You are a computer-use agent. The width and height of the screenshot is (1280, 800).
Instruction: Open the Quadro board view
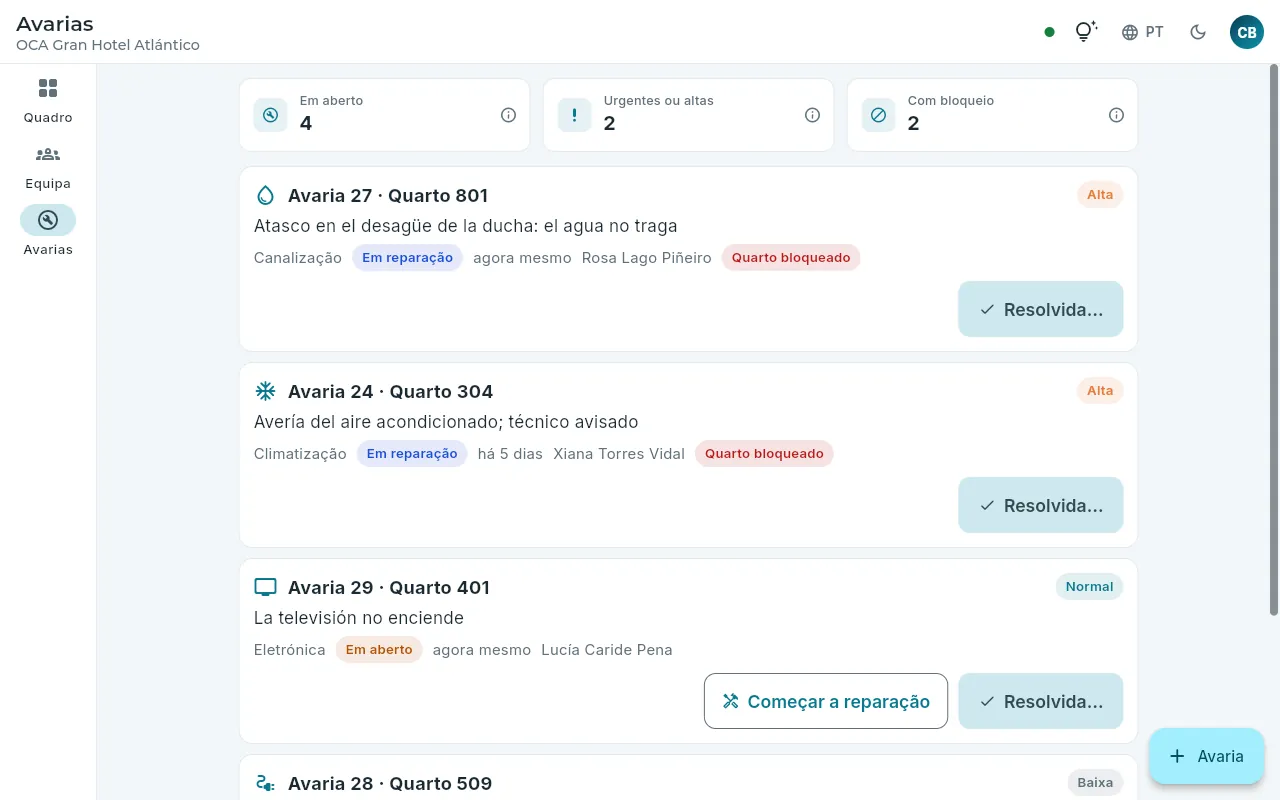[x=48, y=101]
